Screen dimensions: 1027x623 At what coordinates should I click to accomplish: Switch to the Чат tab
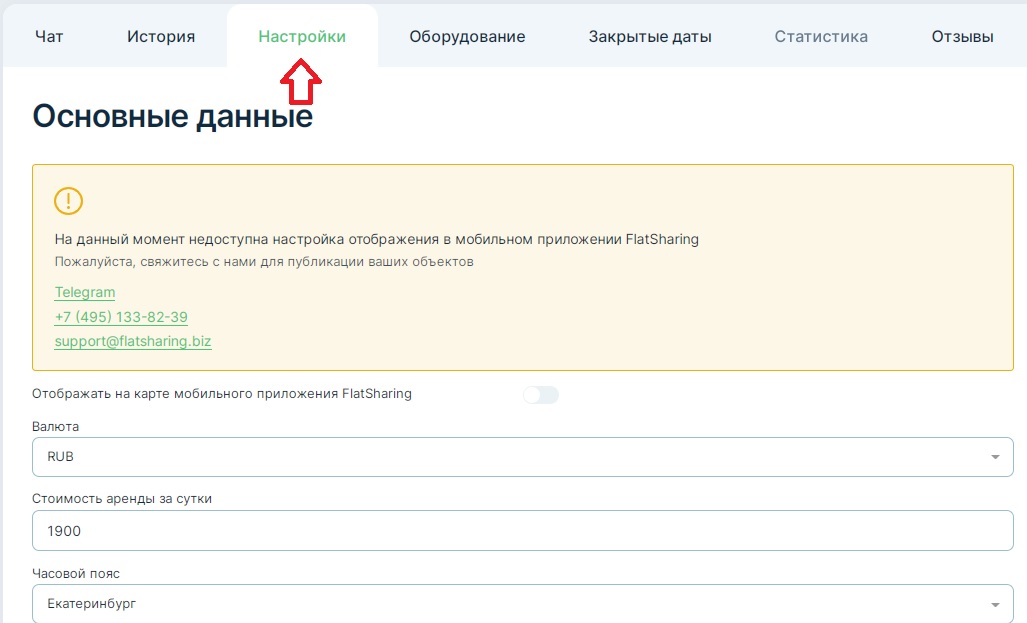[x=49, y=37]
